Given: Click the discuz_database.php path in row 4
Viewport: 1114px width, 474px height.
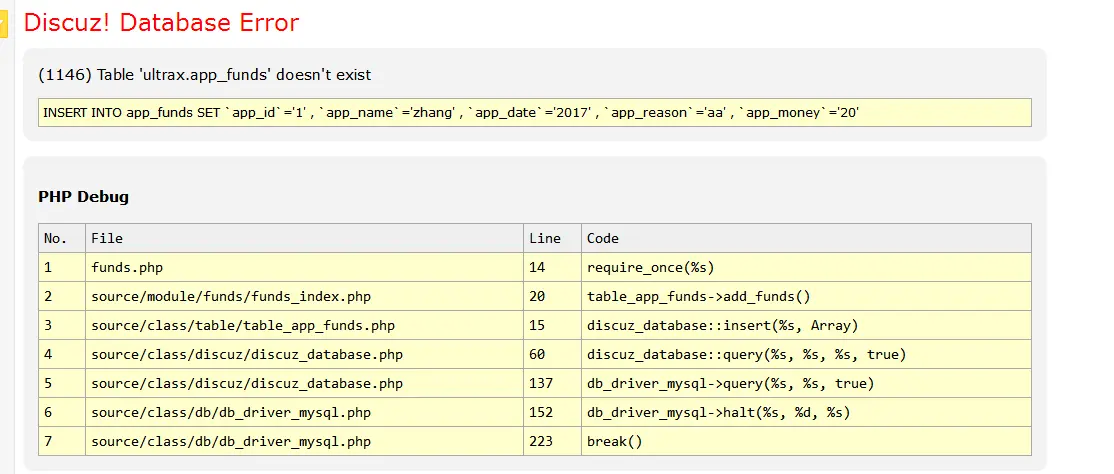Looking at the screenshot, I should pos(247,354).
